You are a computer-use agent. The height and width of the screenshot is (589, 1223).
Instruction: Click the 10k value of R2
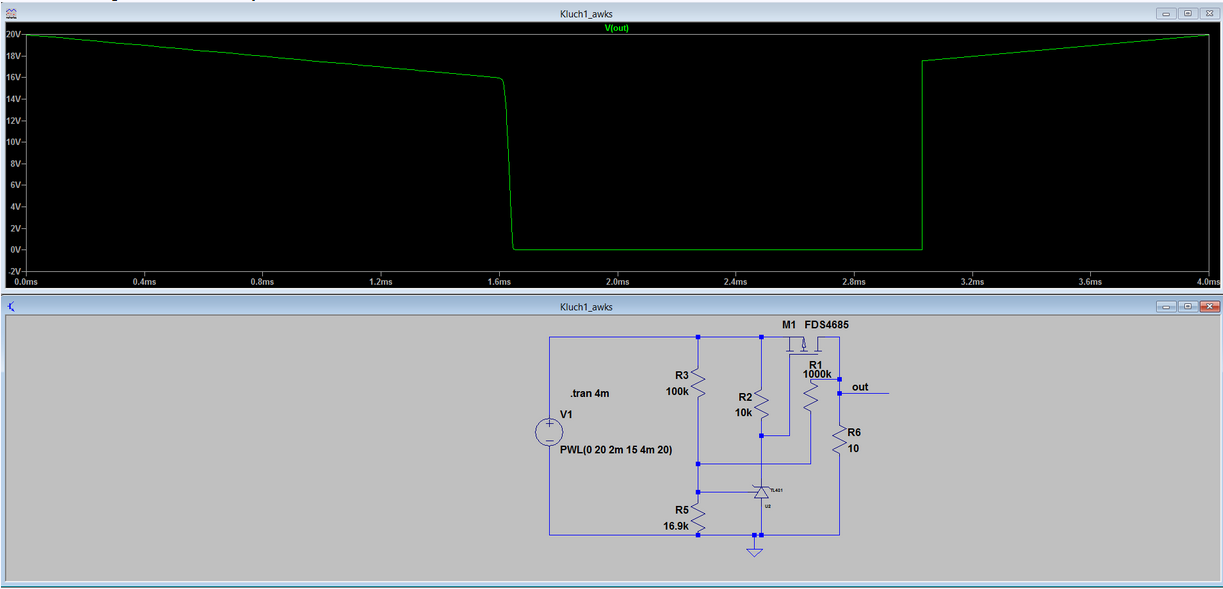pos(743,412)
